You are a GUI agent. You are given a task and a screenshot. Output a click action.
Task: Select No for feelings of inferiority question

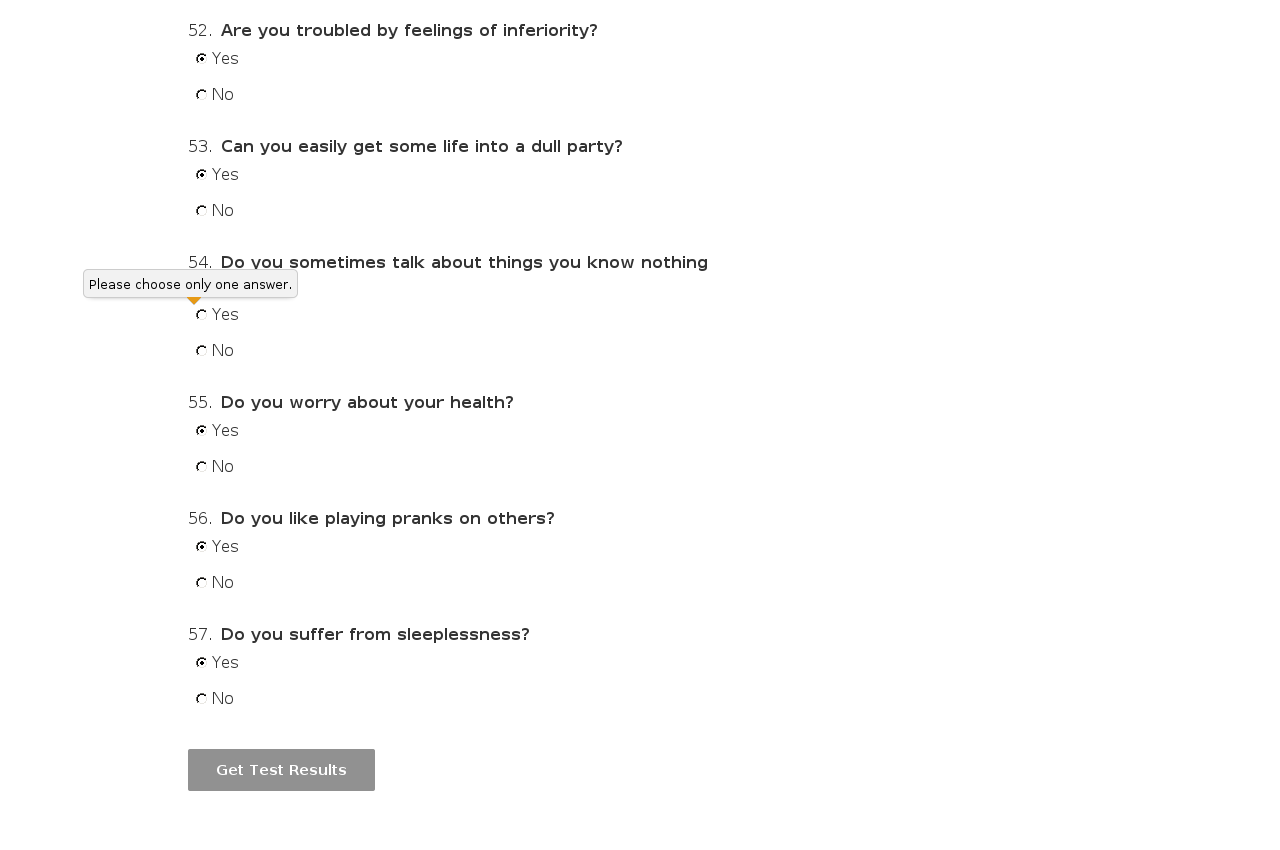coord(202,95)
